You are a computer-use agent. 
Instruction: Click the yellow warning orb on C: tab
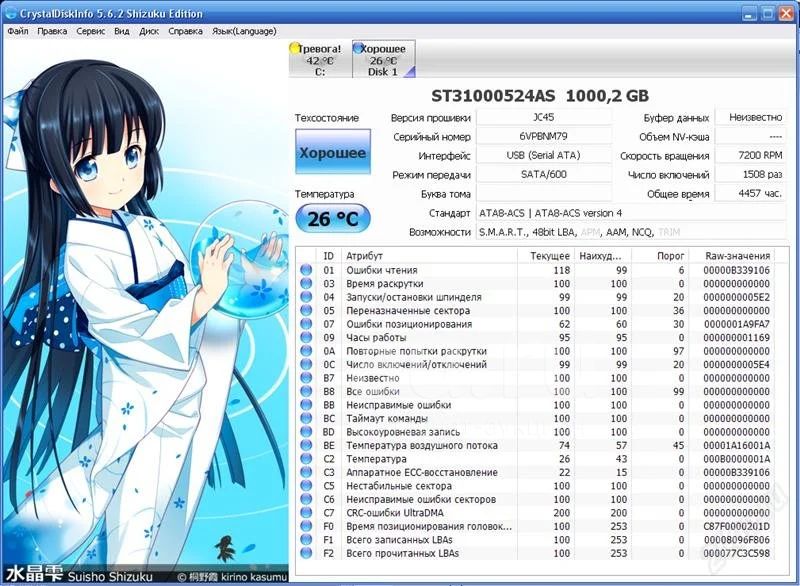pos(295,48)
